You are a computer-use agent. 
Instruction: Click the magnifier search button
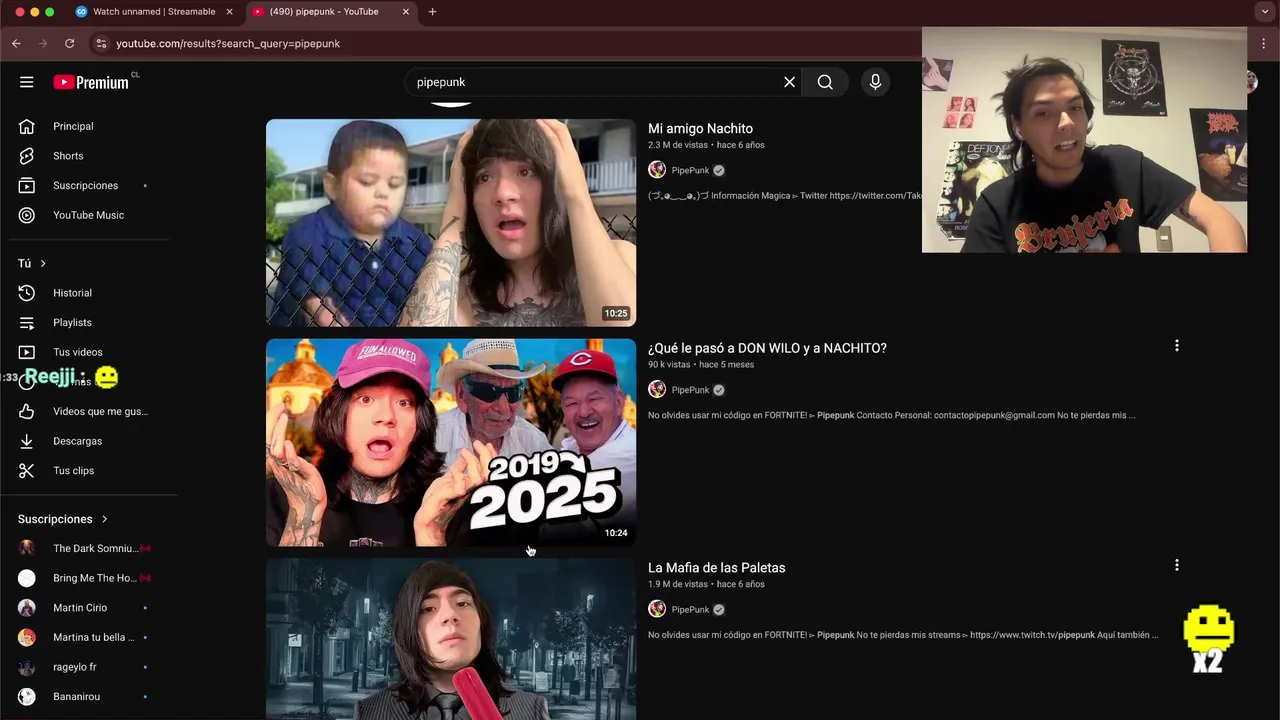coord(825,82)
